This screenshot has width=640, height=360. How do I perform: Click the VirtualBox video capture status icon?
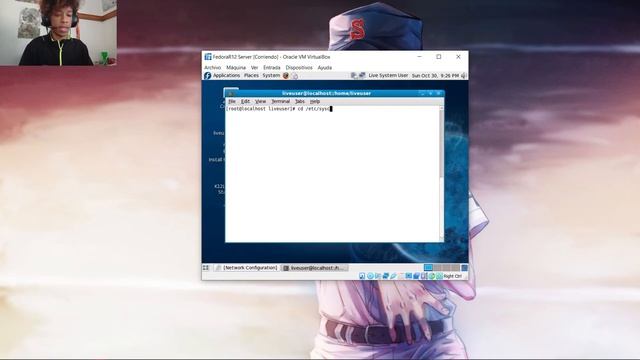(416, 276)
